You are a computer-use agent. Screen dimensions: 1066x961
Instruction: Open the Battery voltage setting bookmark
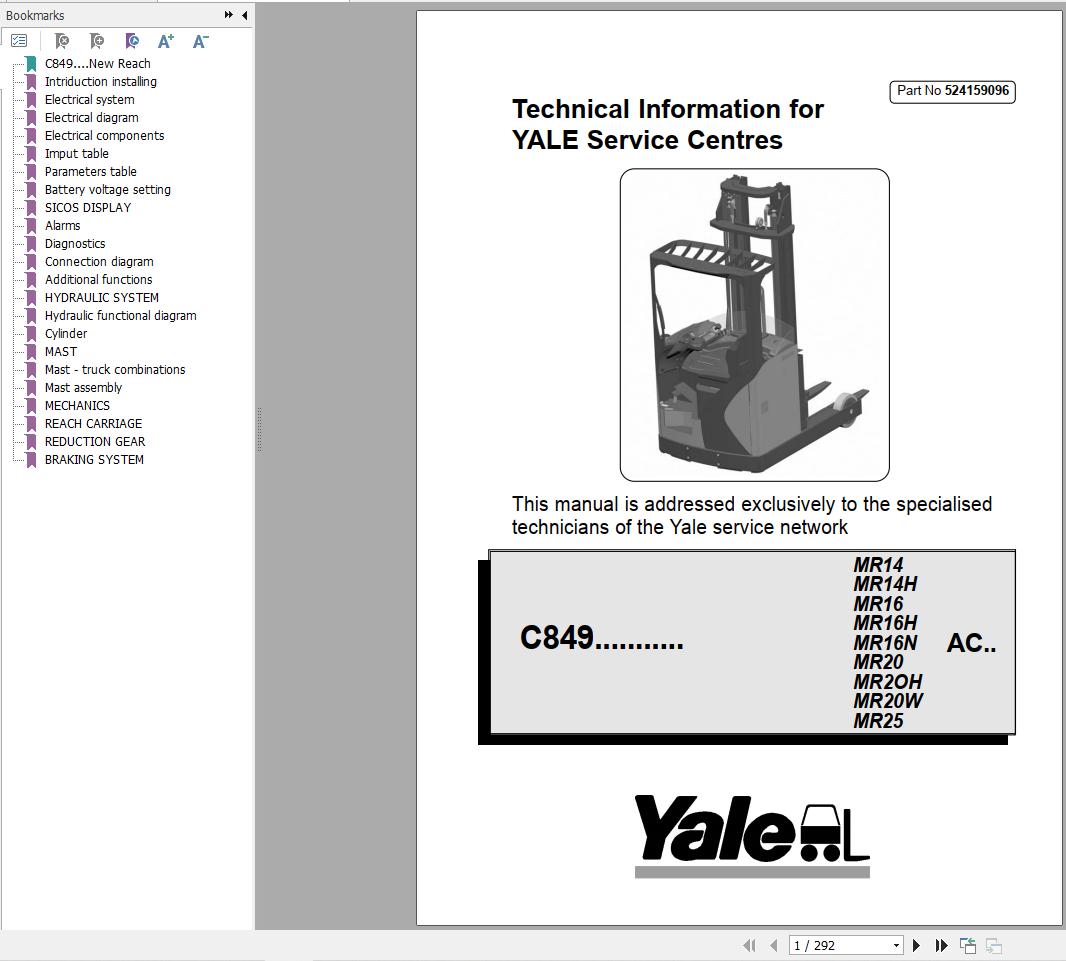tap(107, 190)
